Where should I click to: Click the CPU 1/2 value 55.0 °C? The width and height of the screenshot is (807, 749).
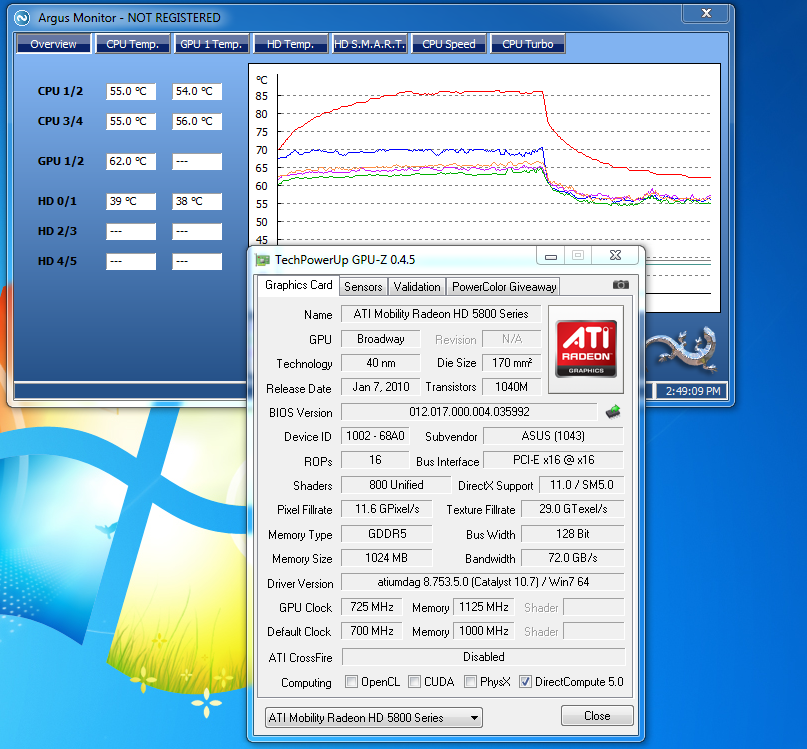coord(131,91)
